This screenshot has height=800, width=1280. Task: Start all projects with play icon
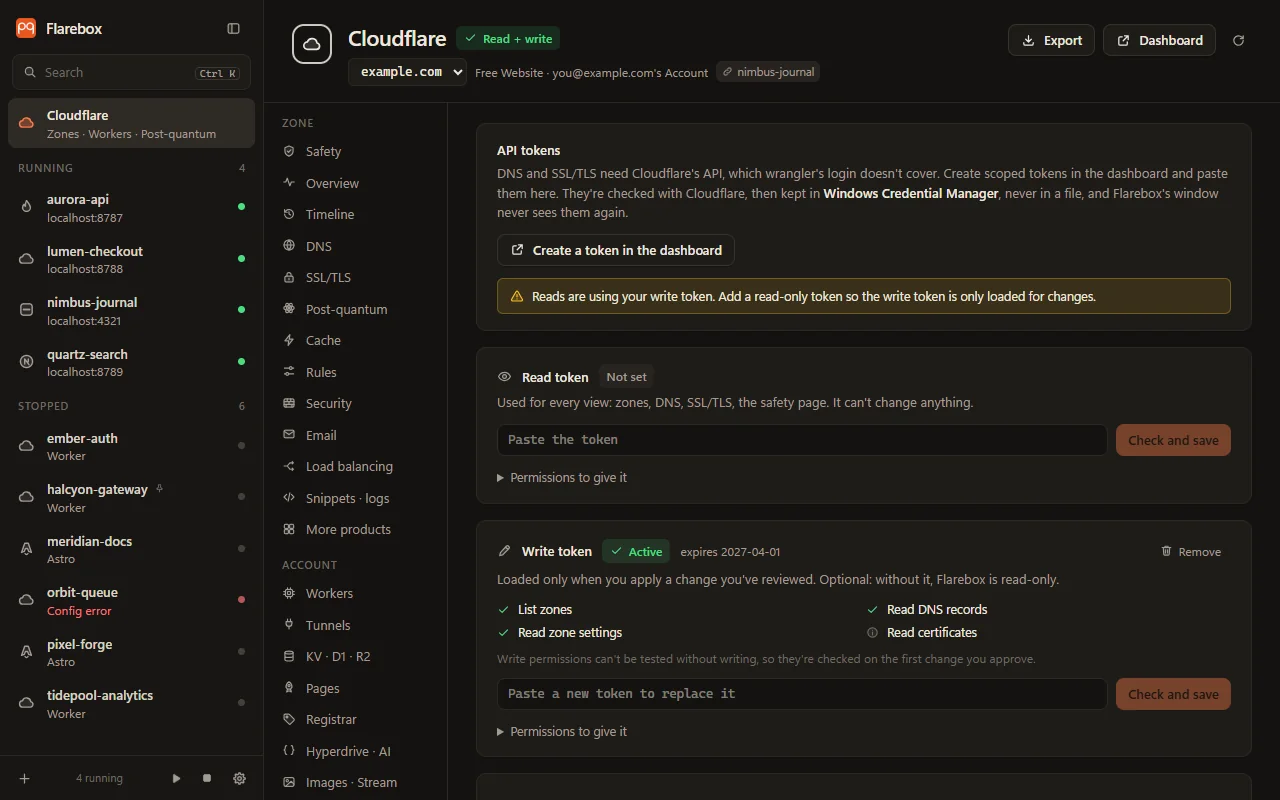click(x=177, y=778)
